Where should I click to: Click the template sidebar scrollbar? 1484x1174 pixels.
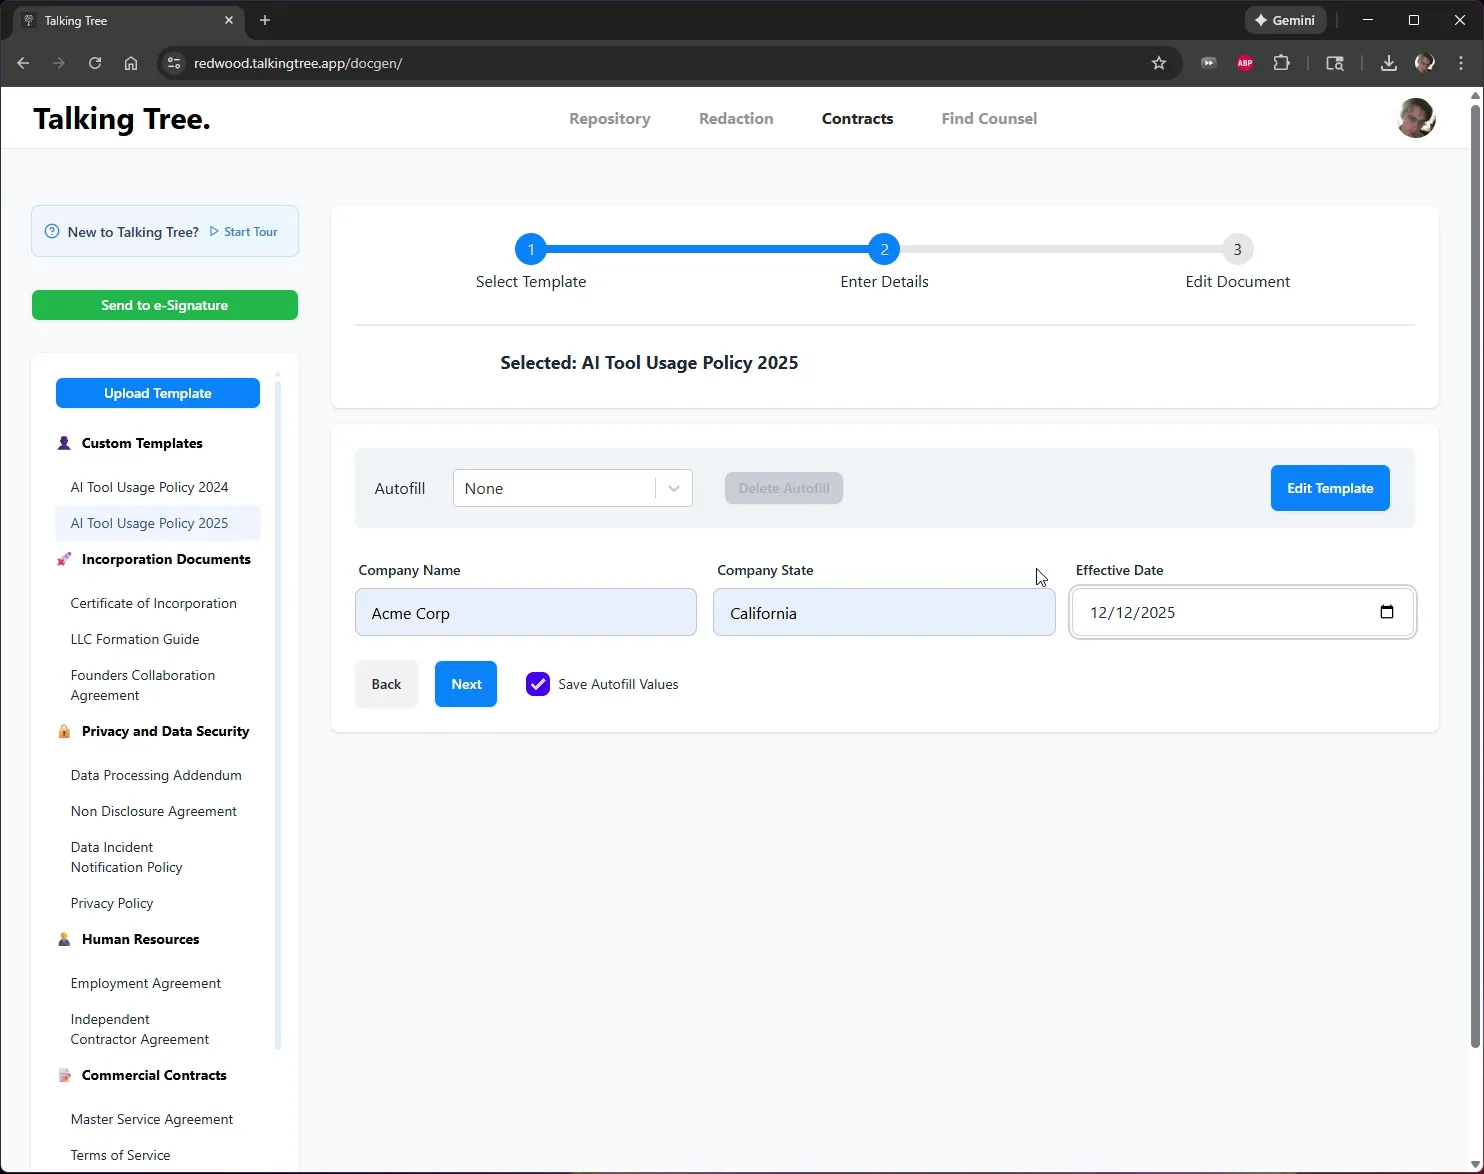(x=278, y=715)
